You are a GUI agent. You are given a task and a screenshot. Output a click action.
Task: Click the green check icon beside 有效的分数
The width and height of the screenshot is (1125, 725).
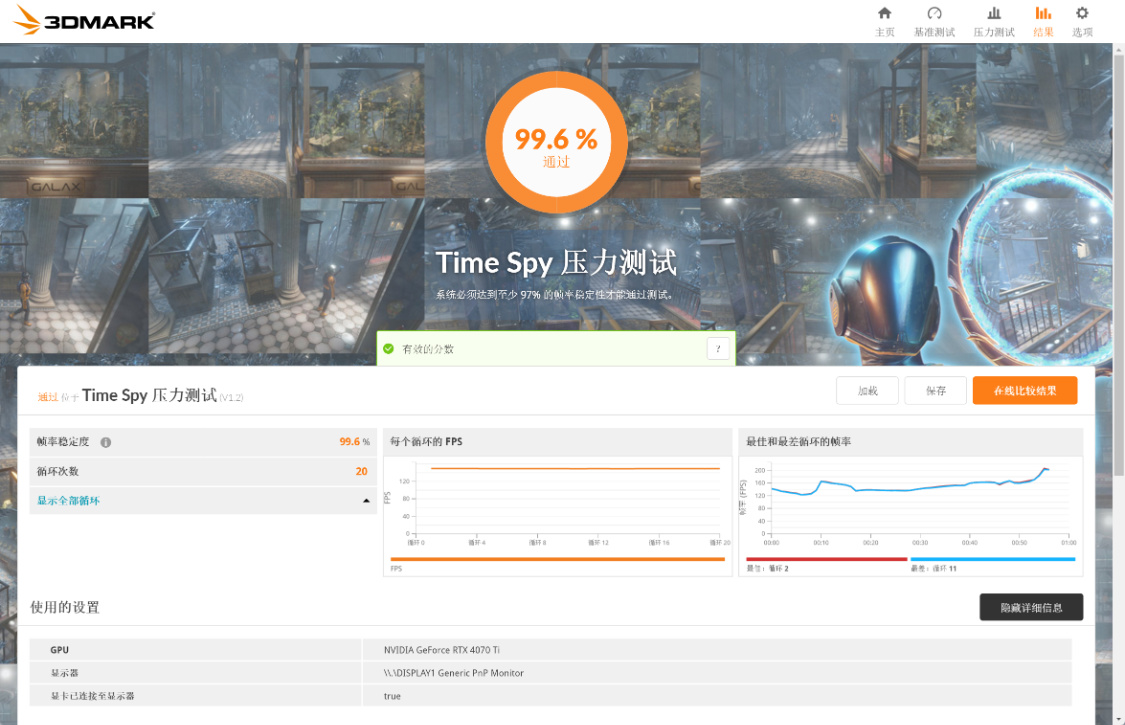click(389, 349)
